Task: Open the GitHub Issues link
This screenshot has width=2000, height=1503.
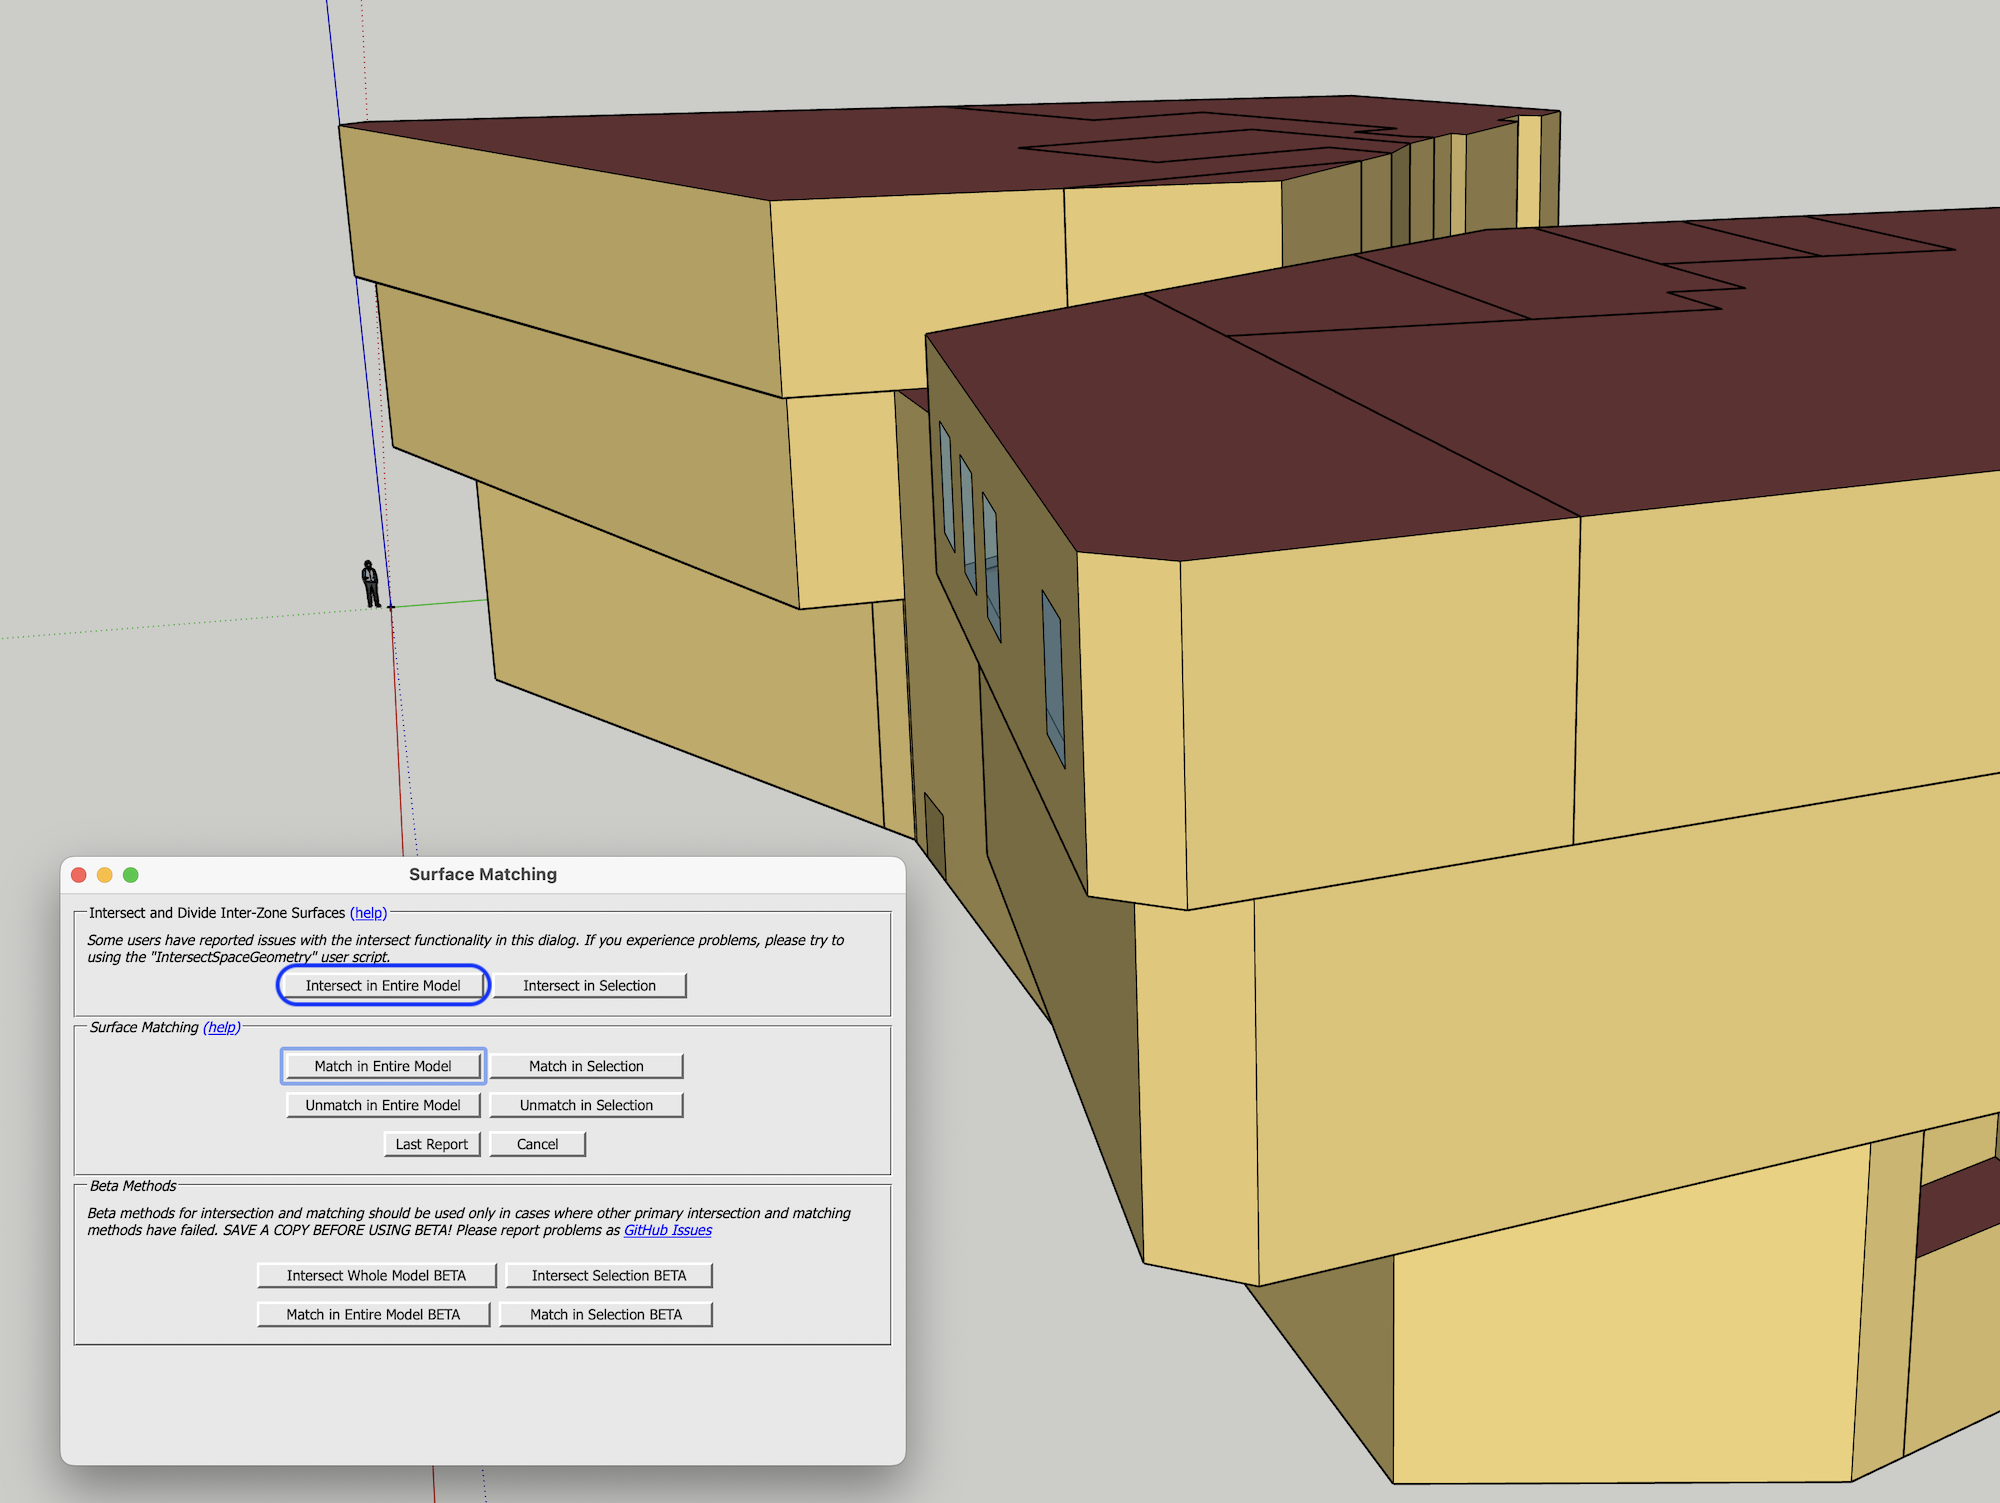Action: click(667, 1230)
